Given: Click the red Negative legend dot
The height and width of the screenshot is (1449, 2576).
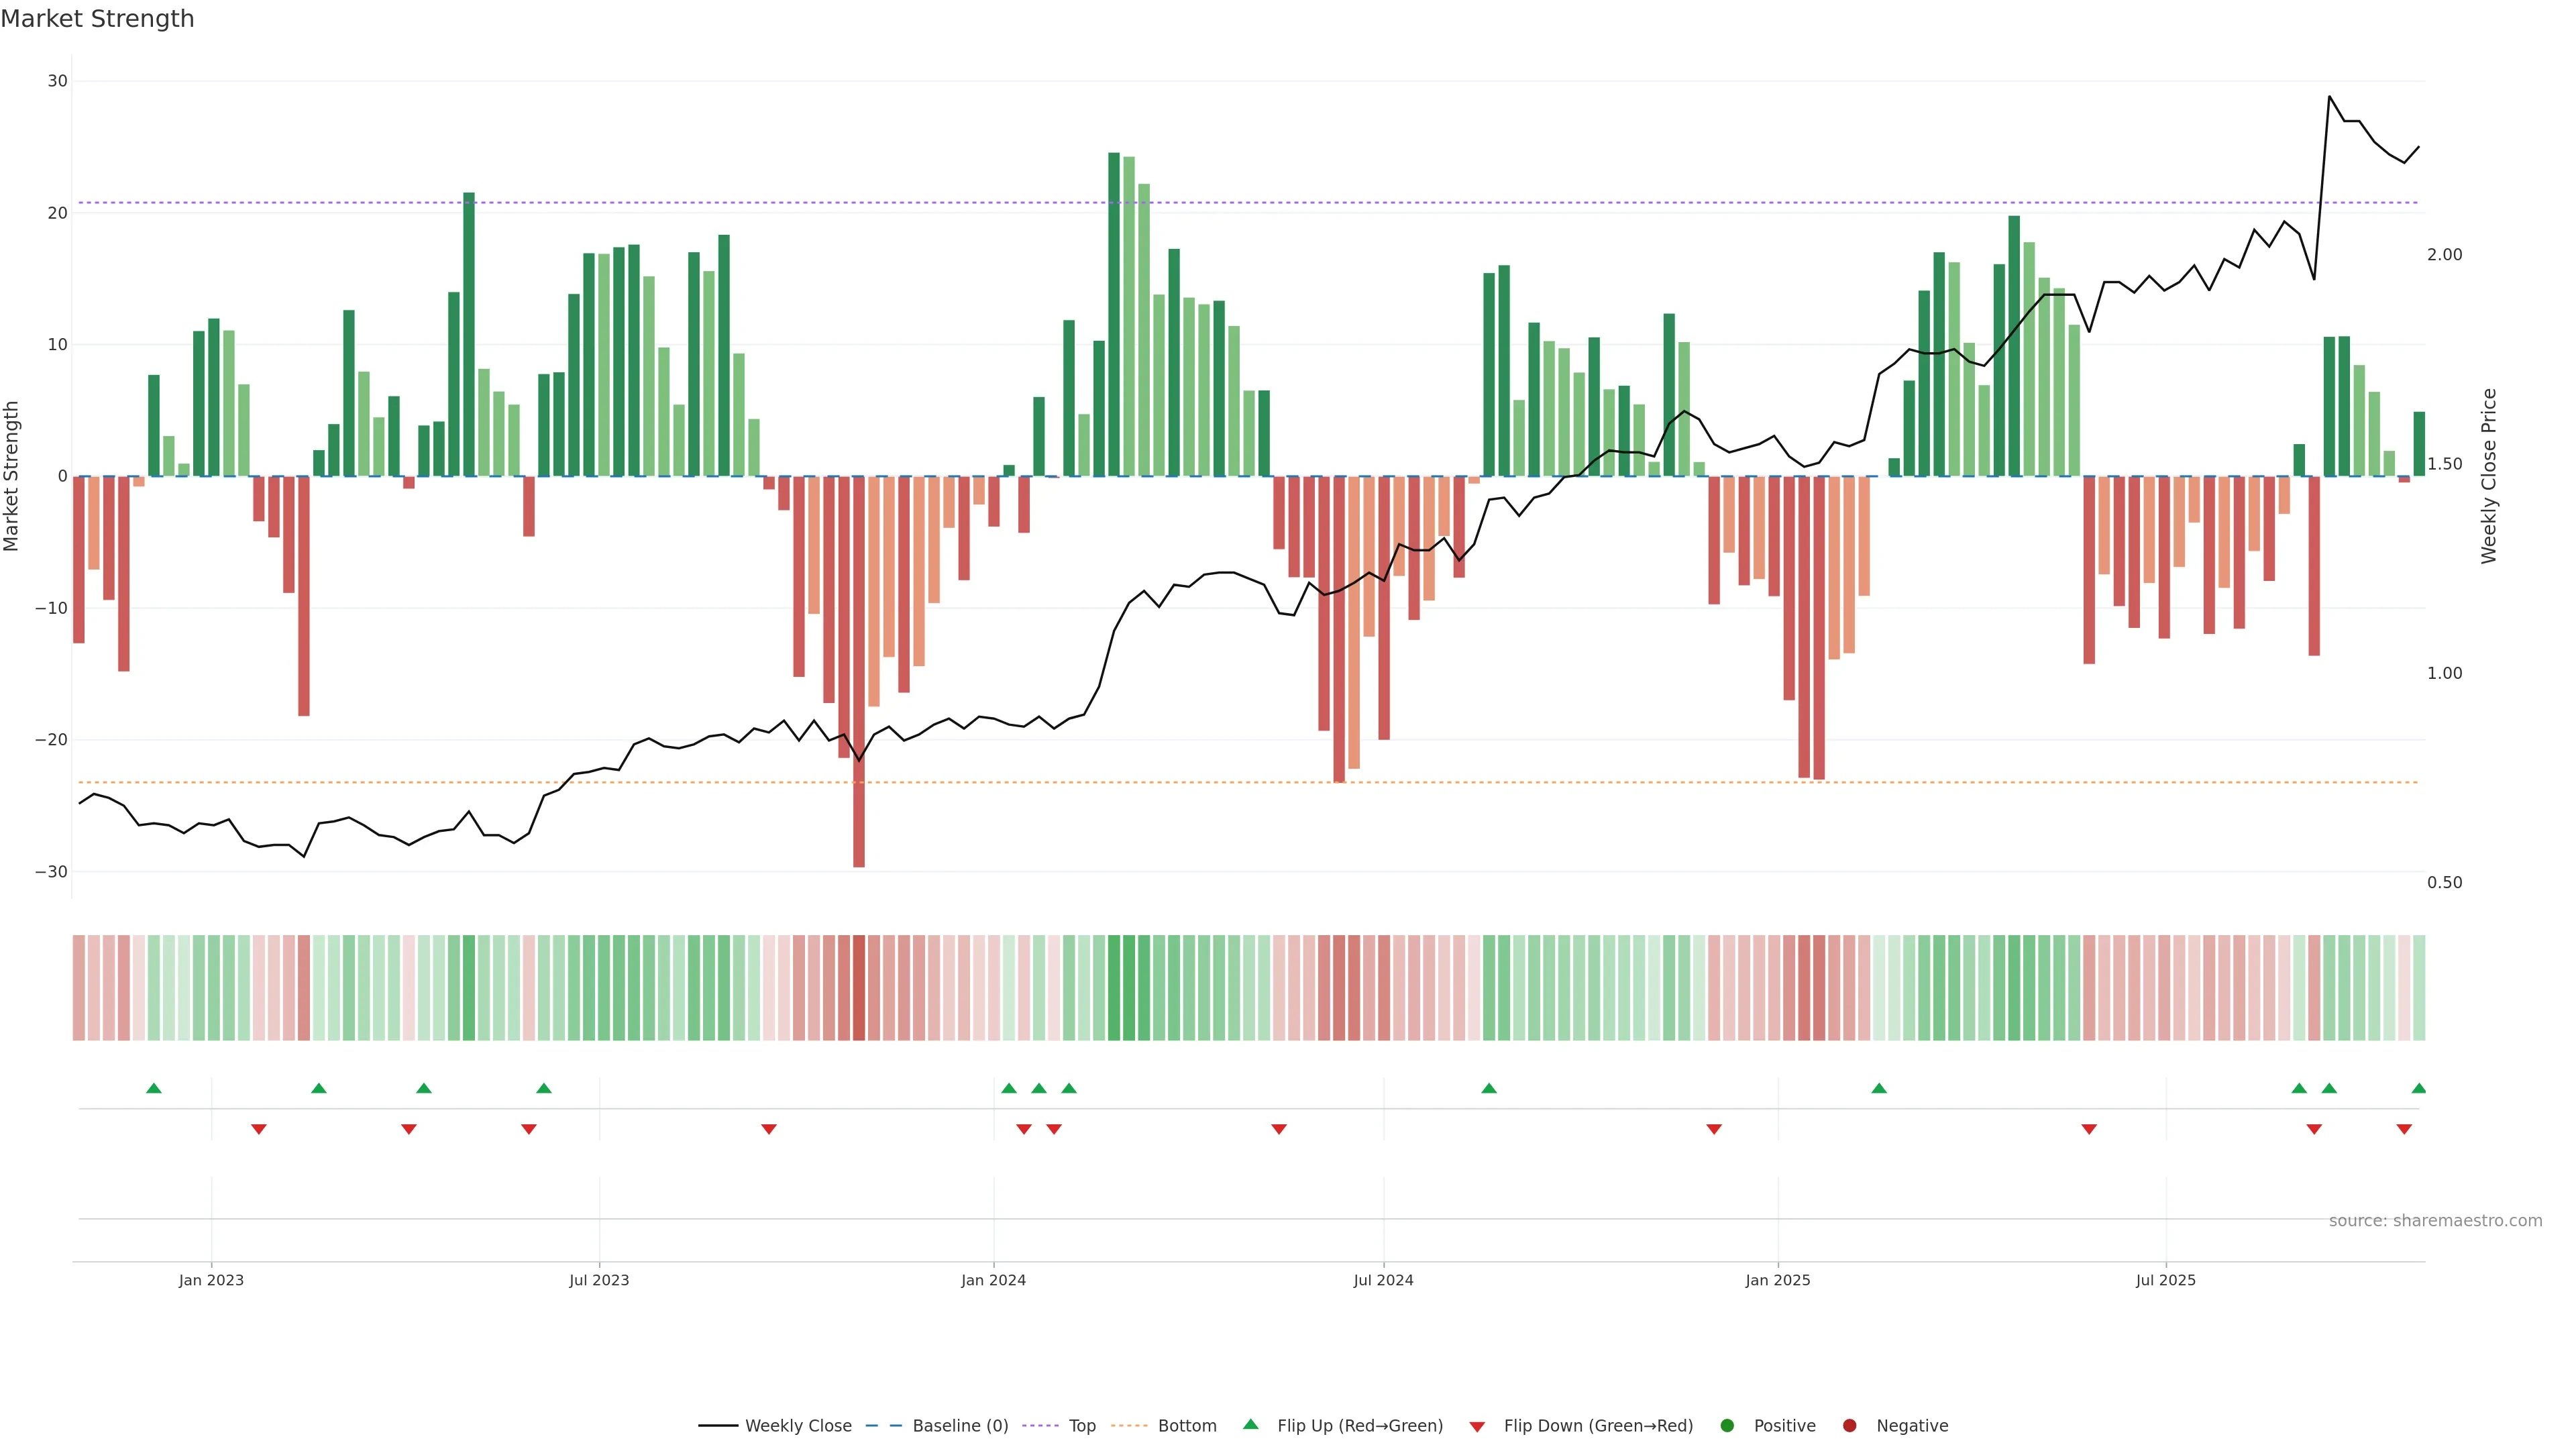Looking at the screenshot, I should [x=1849, y=1426].
